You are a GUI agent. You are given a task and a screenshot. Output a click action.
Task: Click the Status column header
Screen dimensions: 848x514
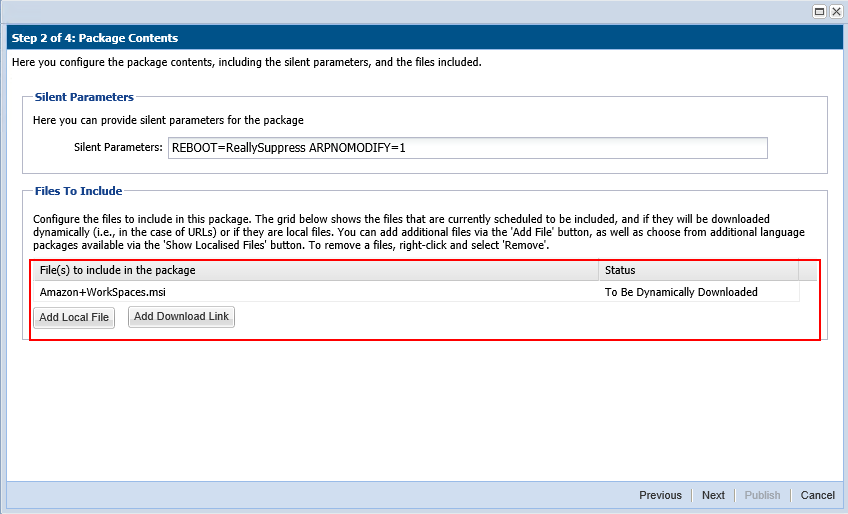pos(697,270)
